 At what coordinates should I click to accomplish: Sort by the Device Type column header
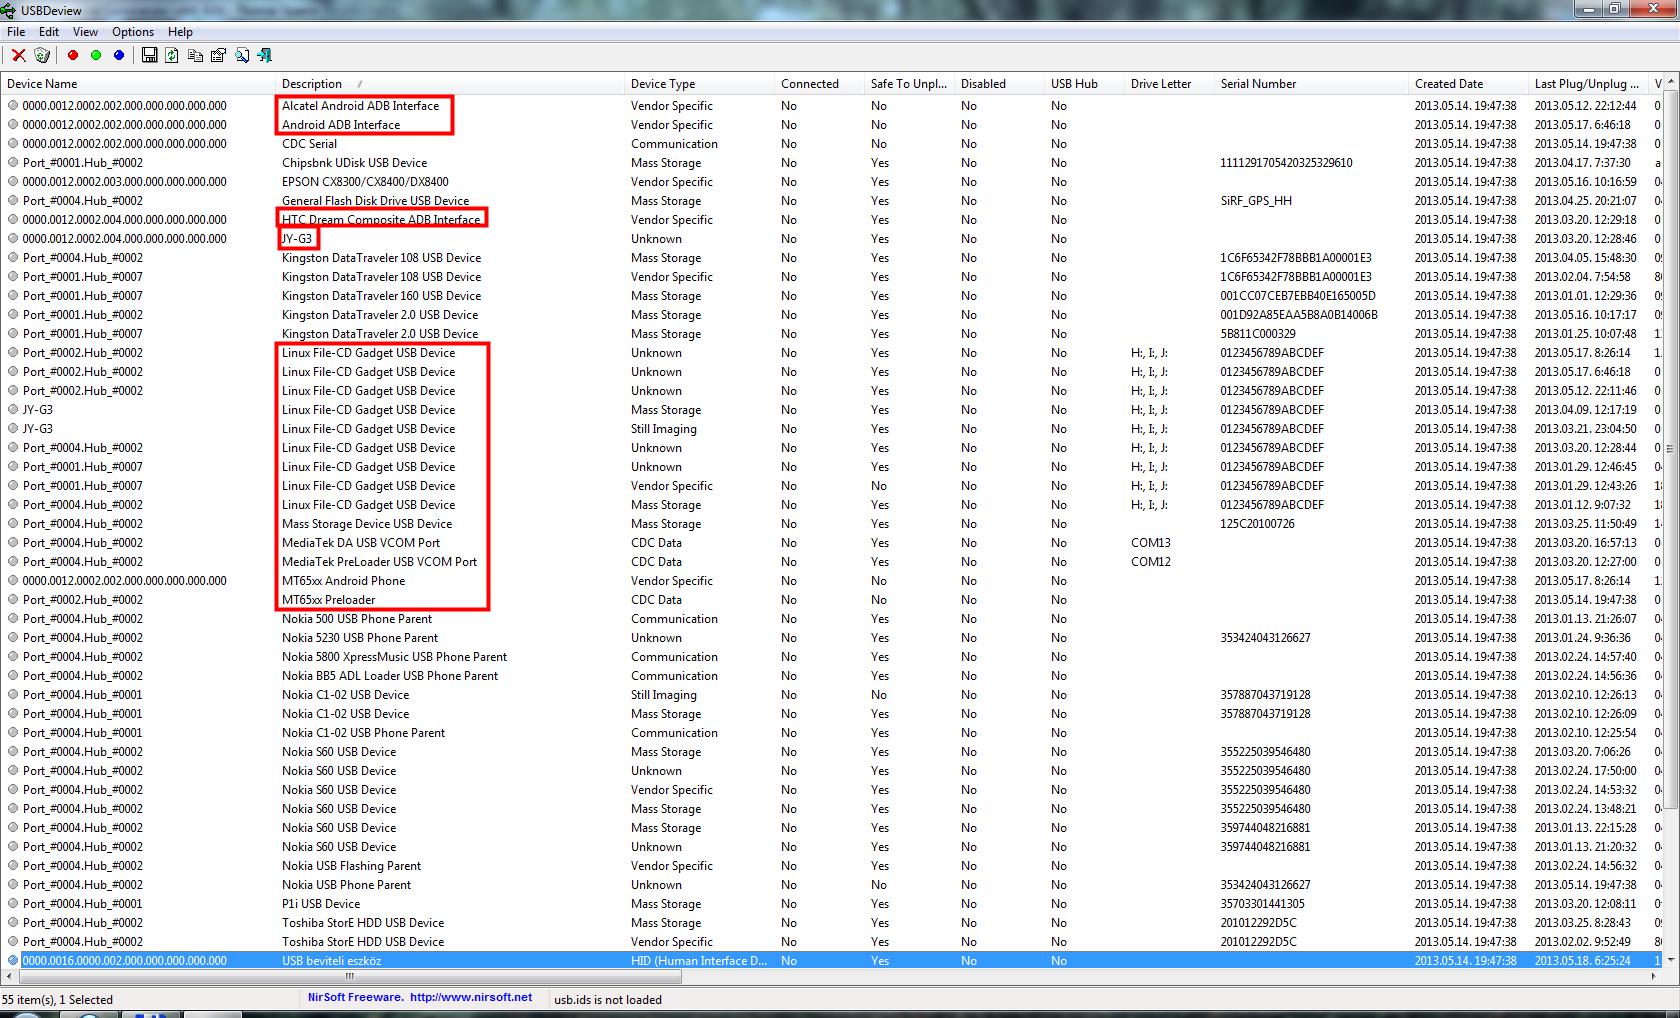tap(699, 84)
